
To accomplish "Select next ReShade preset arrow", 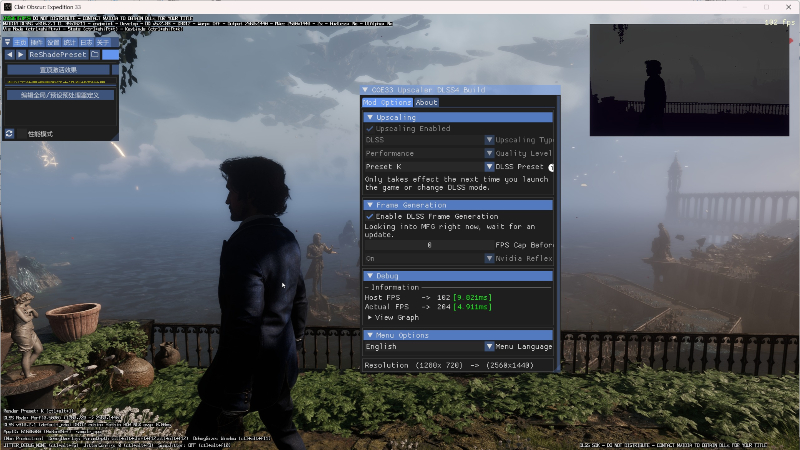I will [x=20, y=55].
